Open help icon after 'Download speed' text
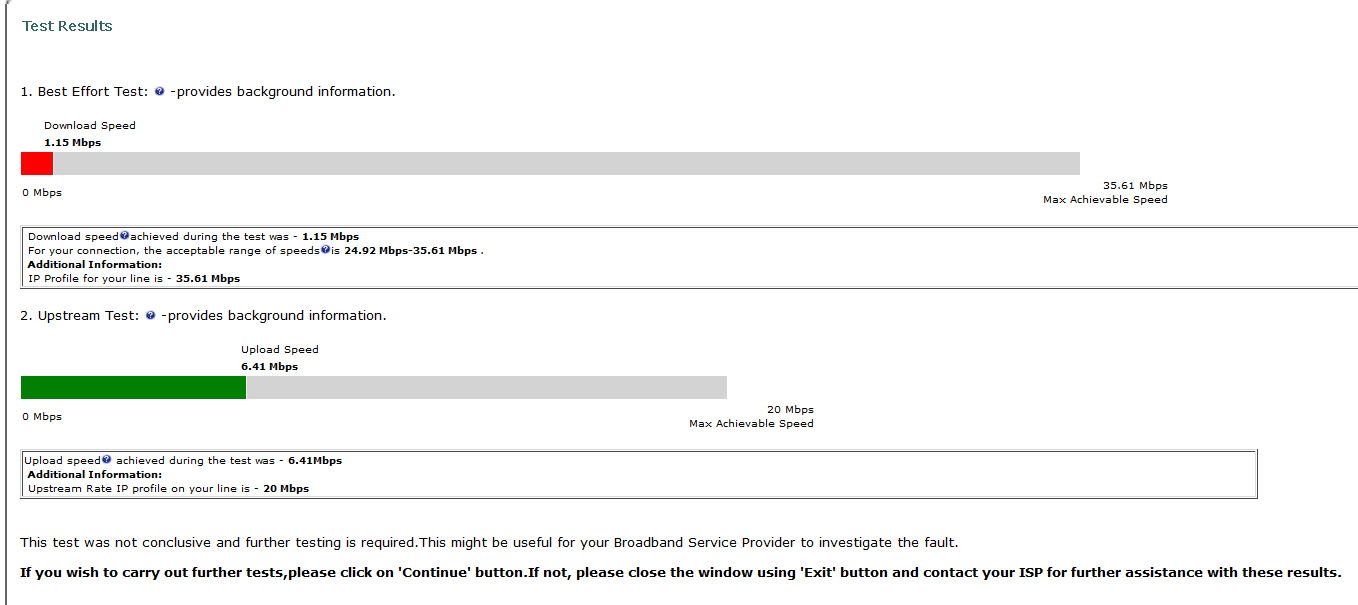This screenshot has width=1358, height=605. click(124, 236)
